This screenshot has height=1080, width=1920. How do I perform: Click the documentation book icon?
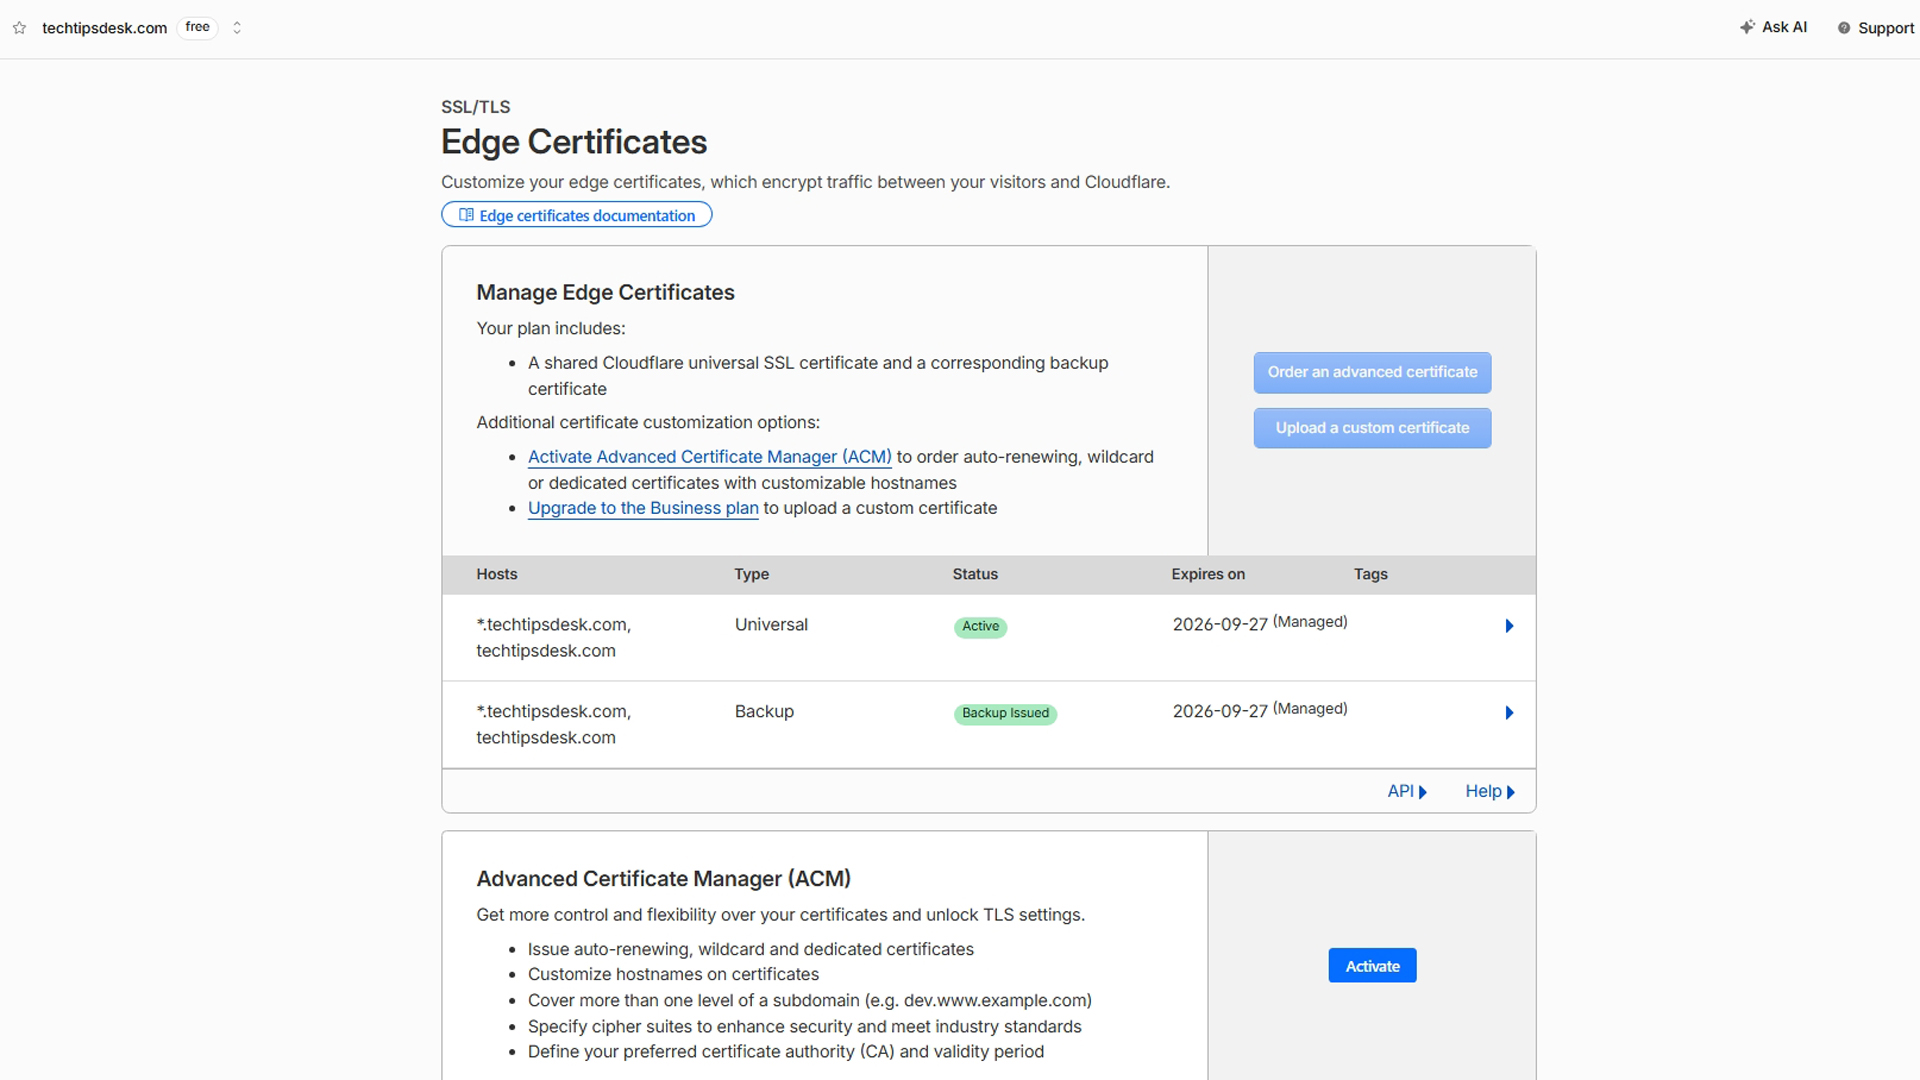pos(466,215)
